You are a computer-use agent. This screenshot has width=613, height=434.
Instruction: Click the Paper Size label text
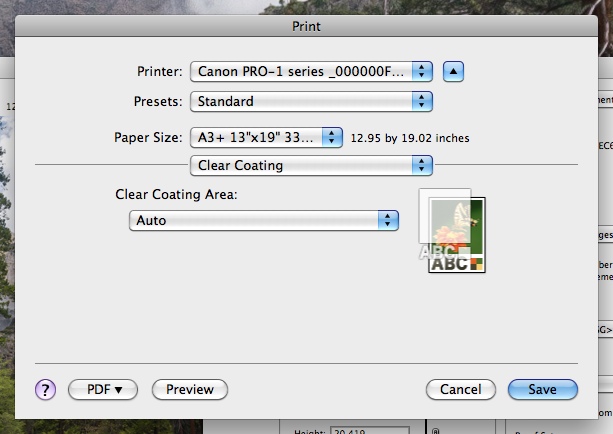[149, 138]
